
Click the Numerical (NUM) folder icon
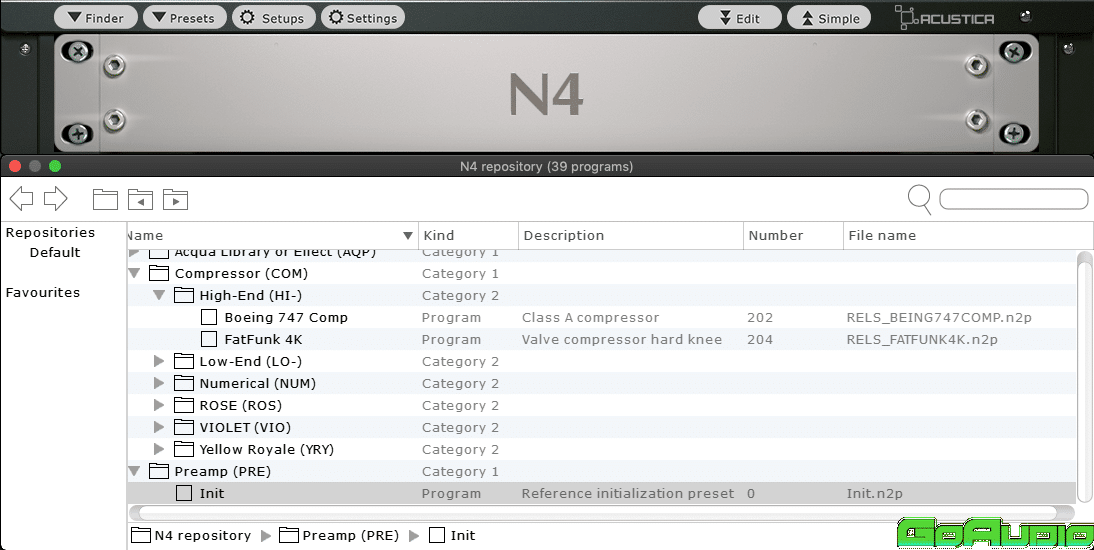click(183, 383)
